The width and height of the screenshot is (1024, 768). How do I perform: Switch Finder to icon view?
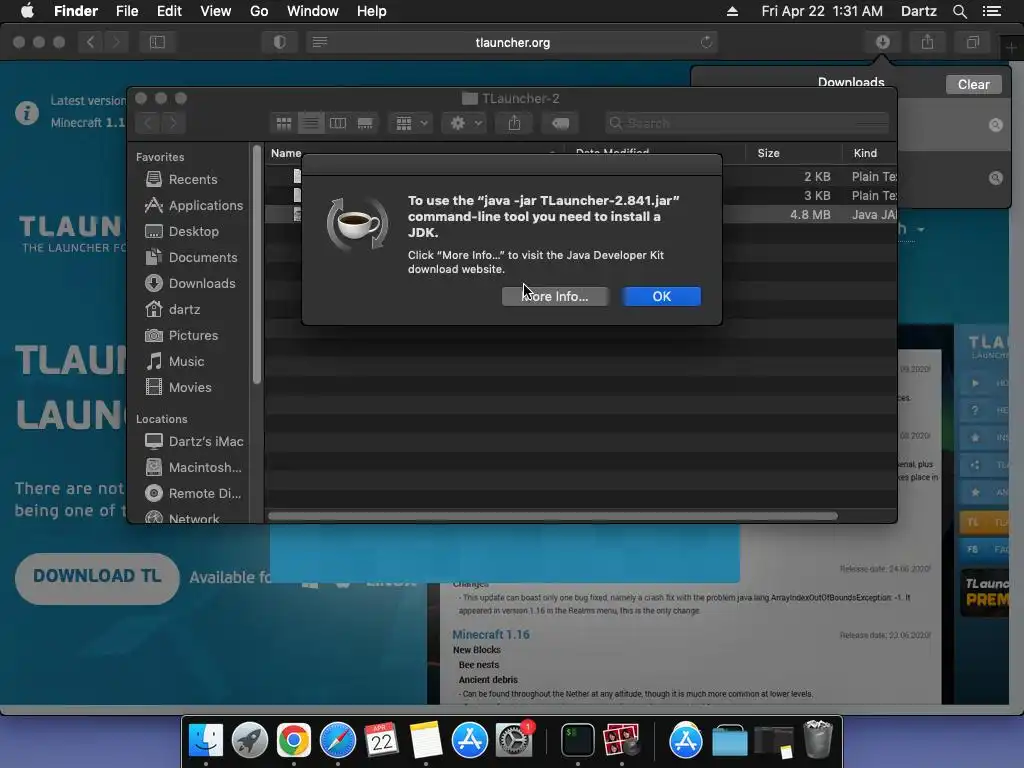(283, 123)
